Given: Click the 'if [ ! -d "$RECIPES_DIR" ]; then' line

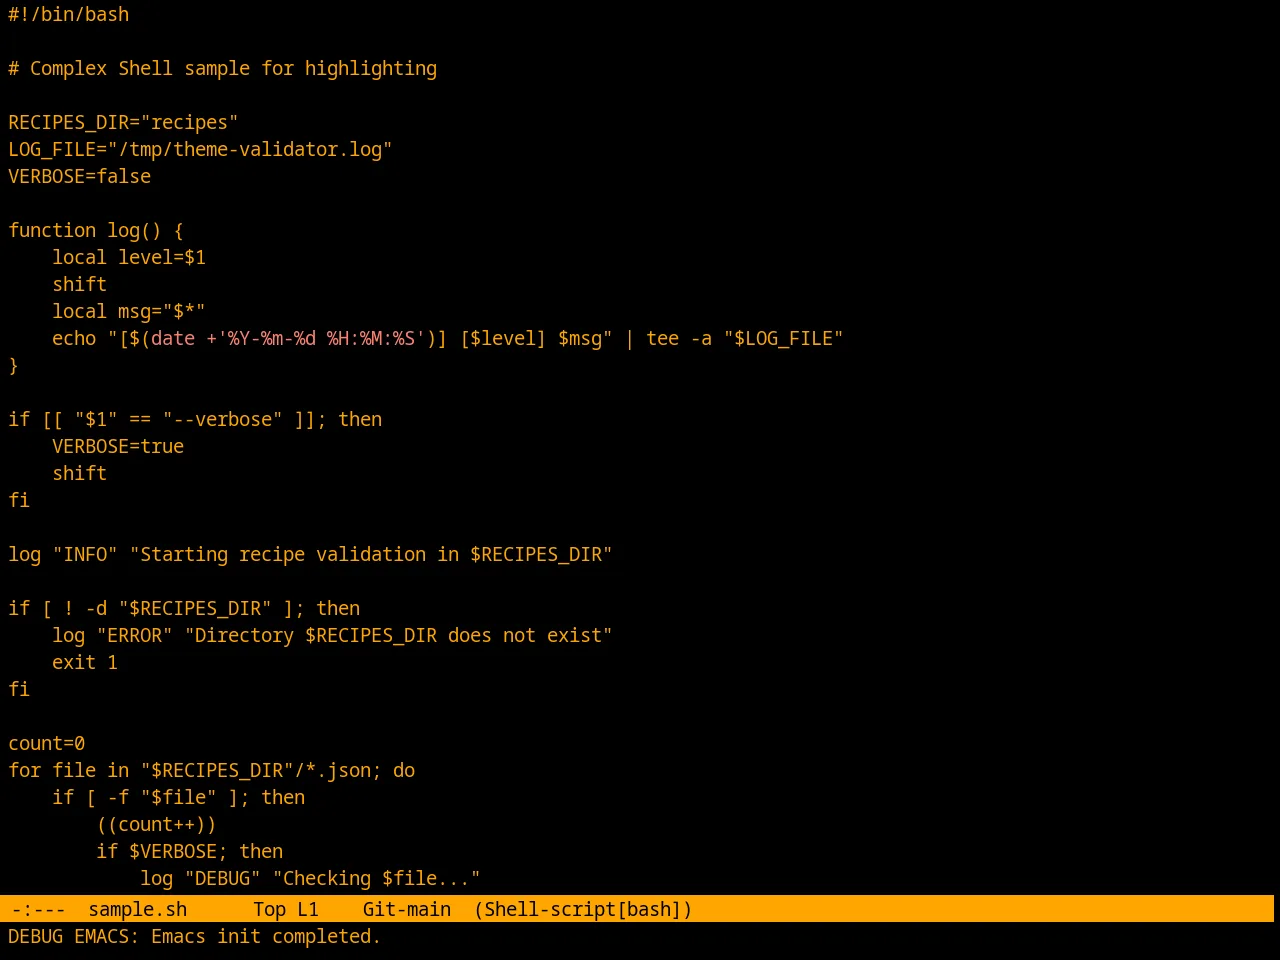Looking at the screenshot, I should (184, 608).
